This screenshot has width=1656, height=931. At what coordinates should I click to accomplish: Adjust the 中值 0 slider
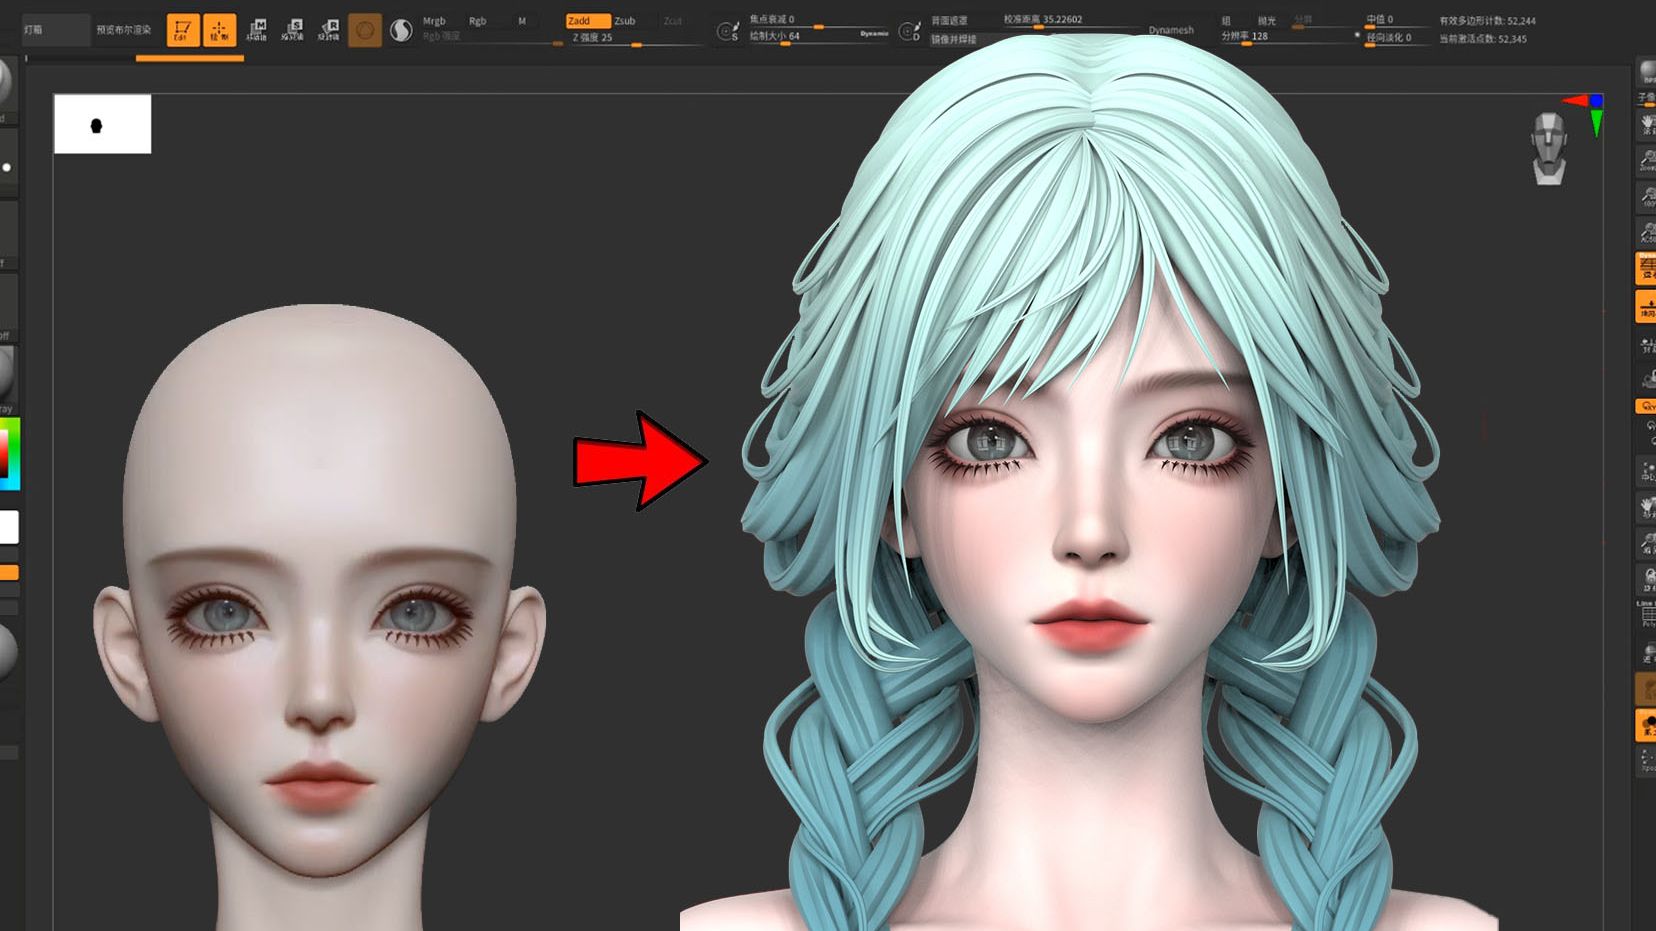[1397, 21]
